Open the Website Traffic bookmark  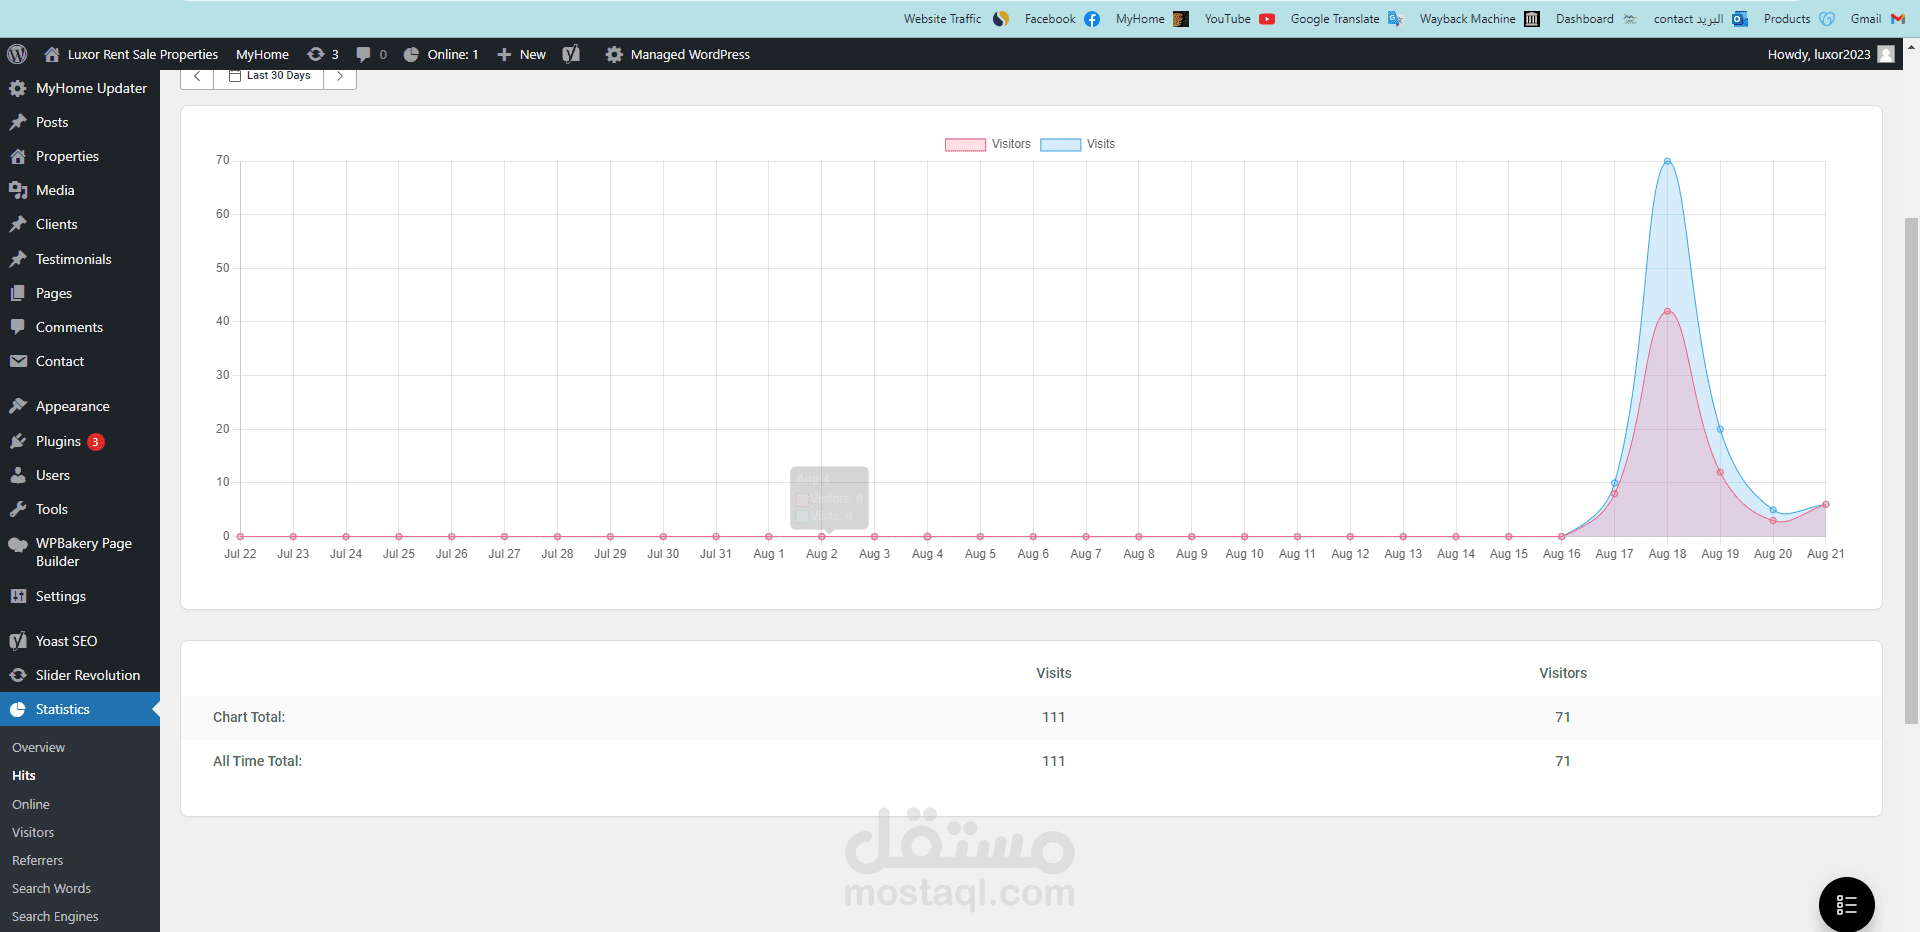point(957,19)
